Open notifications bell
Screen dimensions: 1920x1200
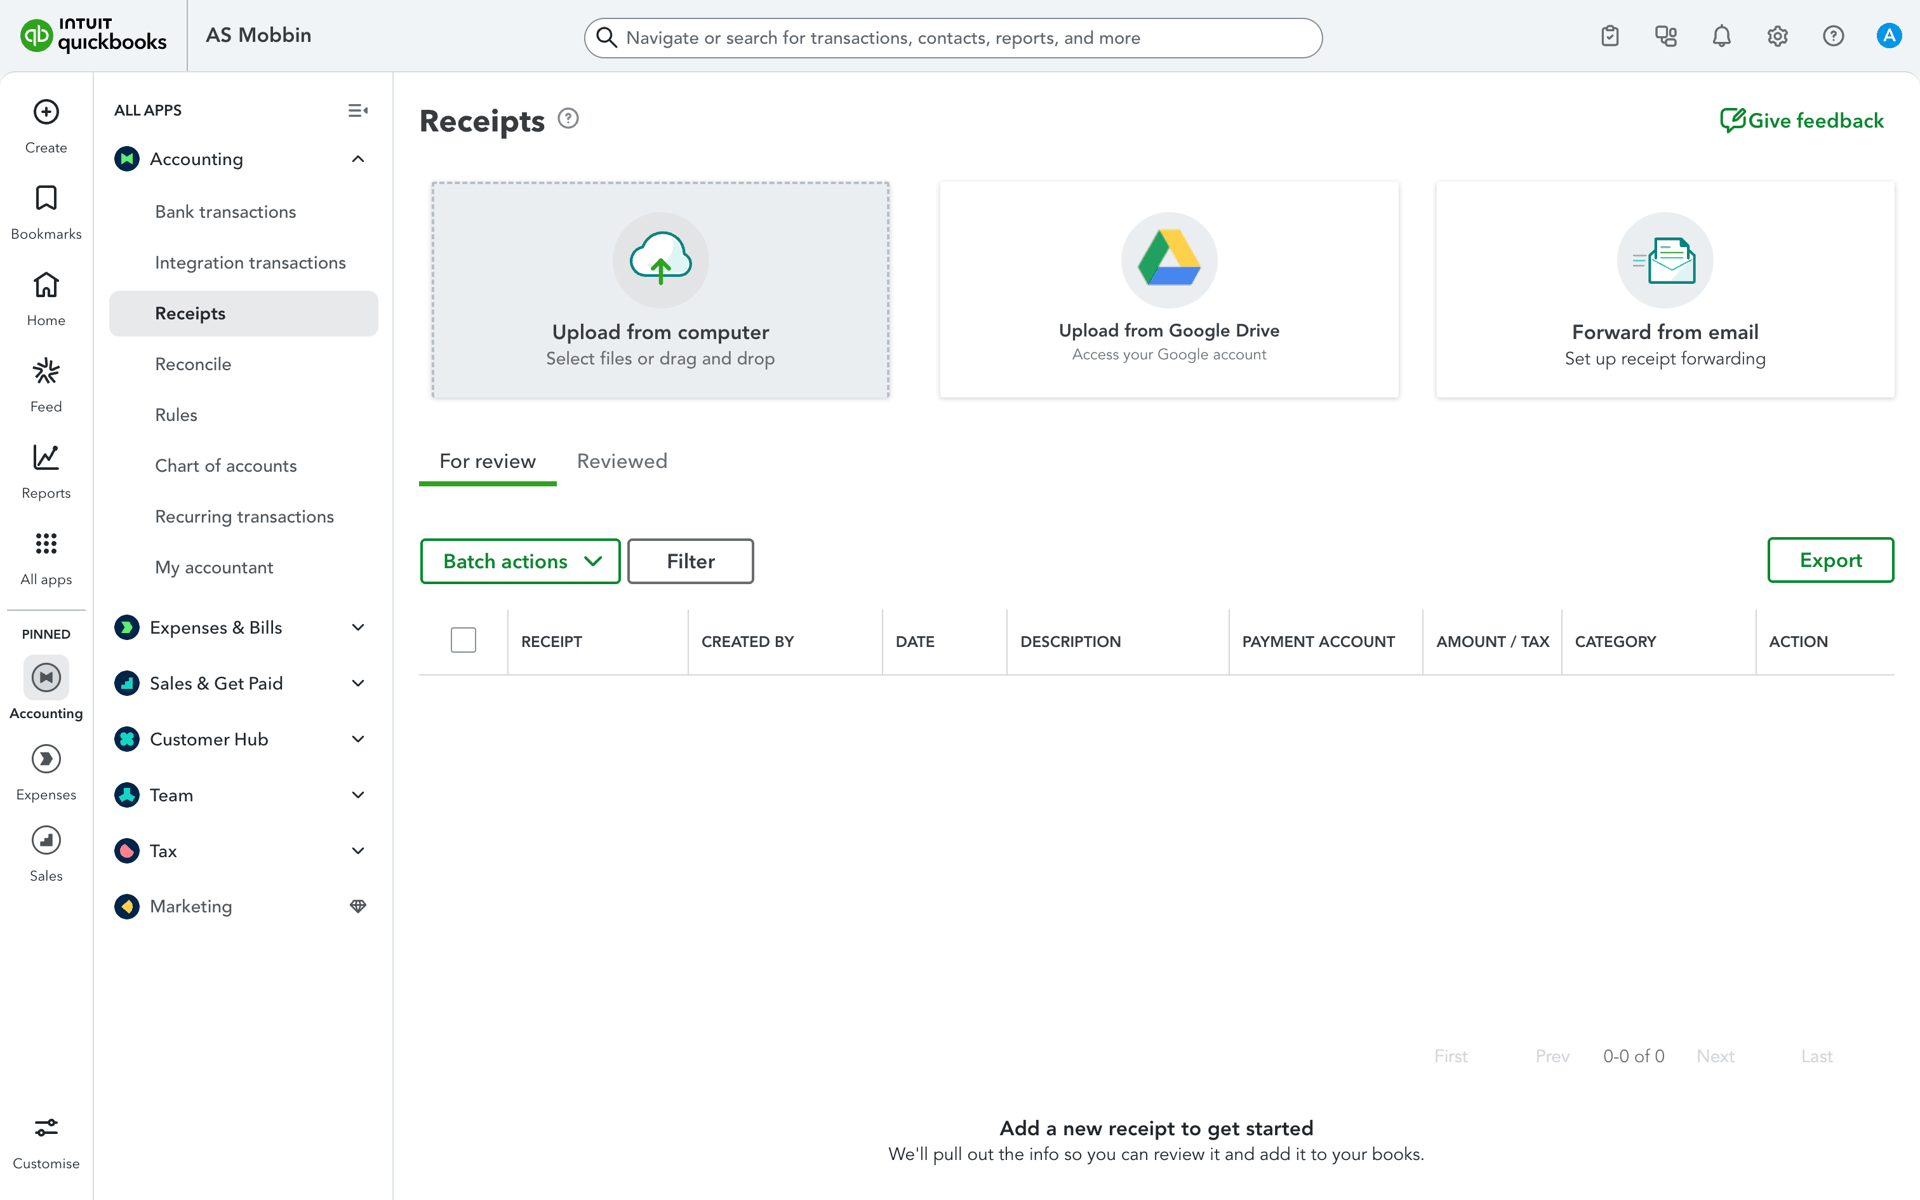coord(1722,36)
